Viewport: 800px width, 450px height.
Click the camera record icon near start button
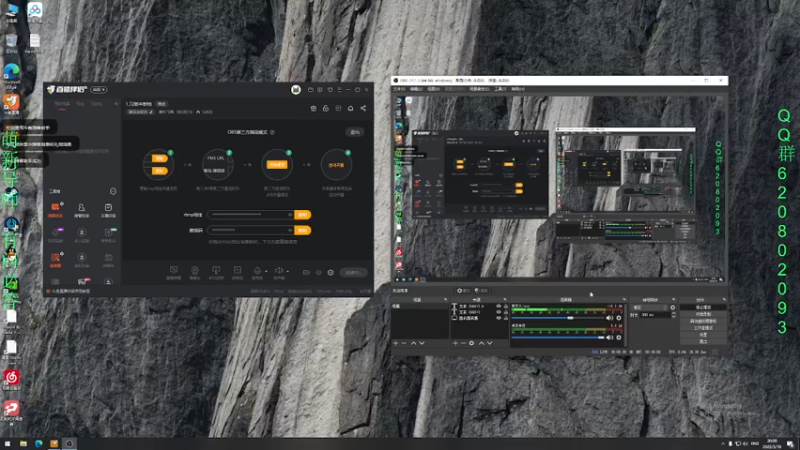coord(306,272)
